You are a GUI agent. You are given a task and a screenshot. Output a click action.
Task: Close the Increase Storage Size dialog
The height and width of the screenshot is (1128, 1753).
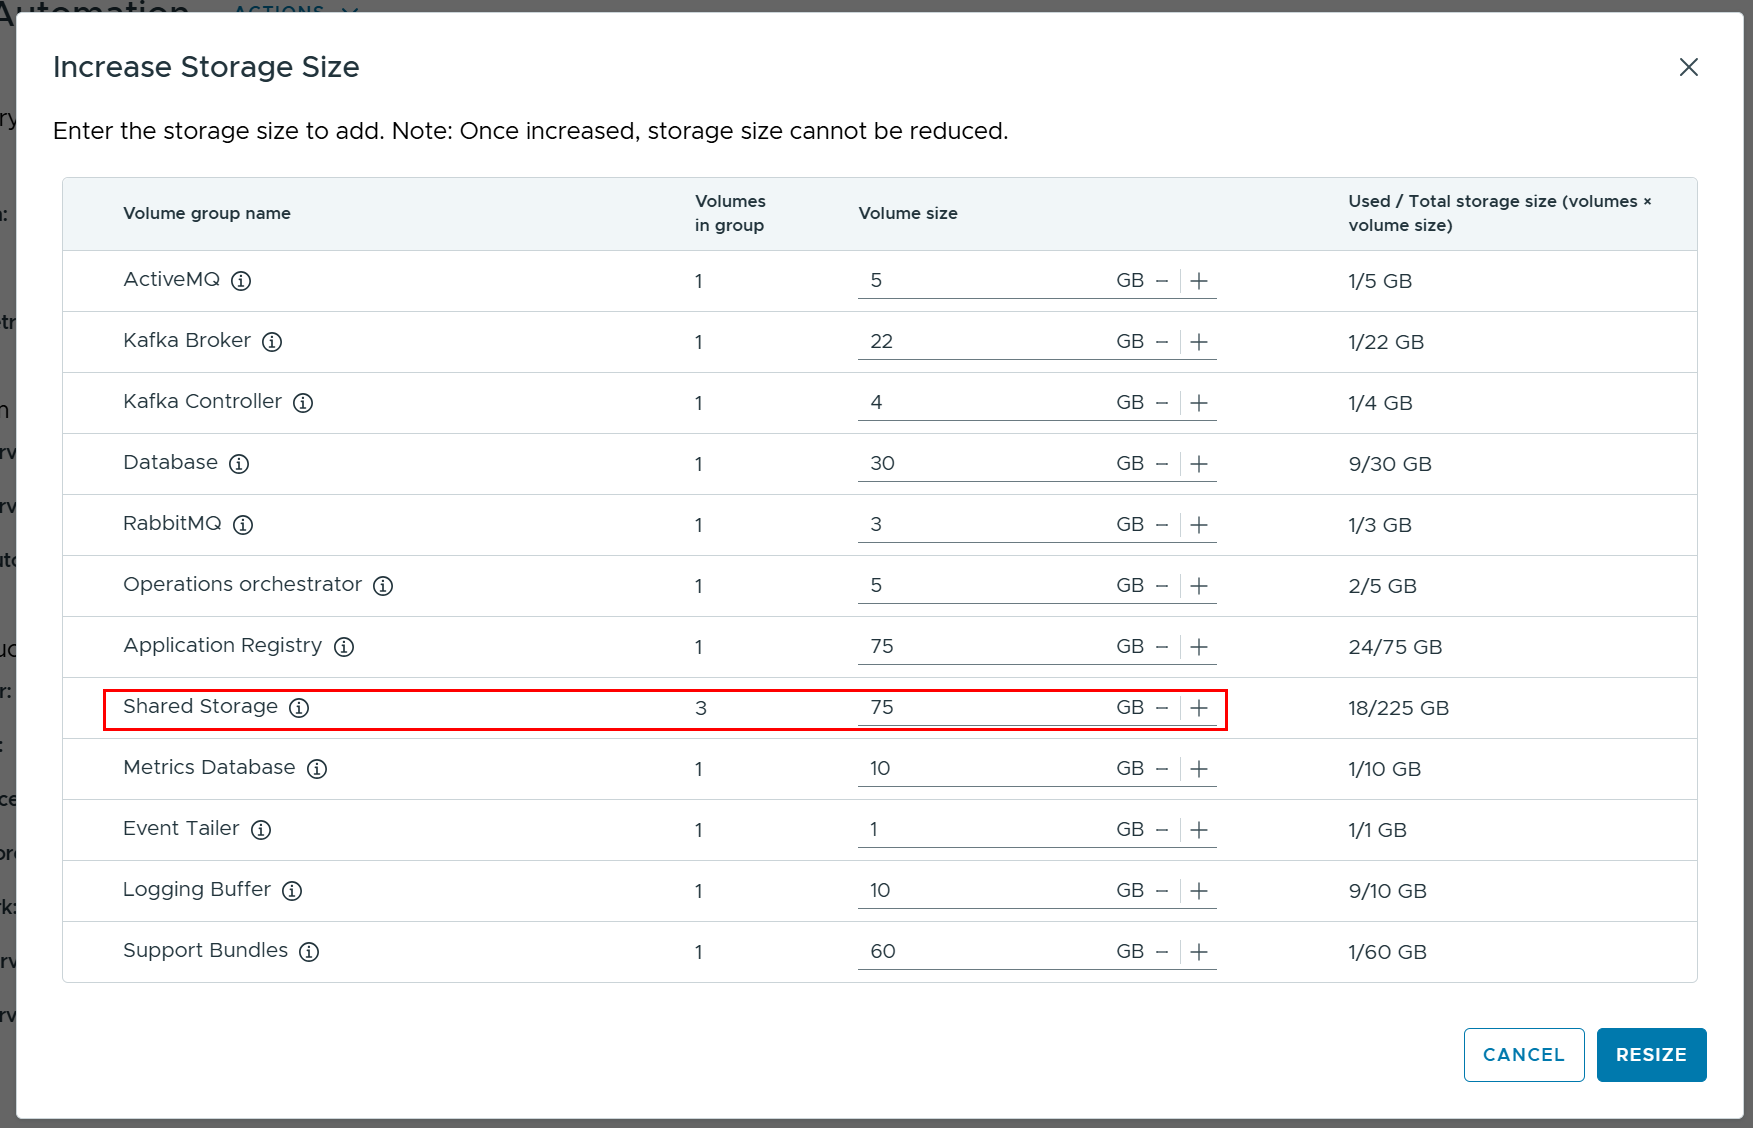pos(1688,67)
